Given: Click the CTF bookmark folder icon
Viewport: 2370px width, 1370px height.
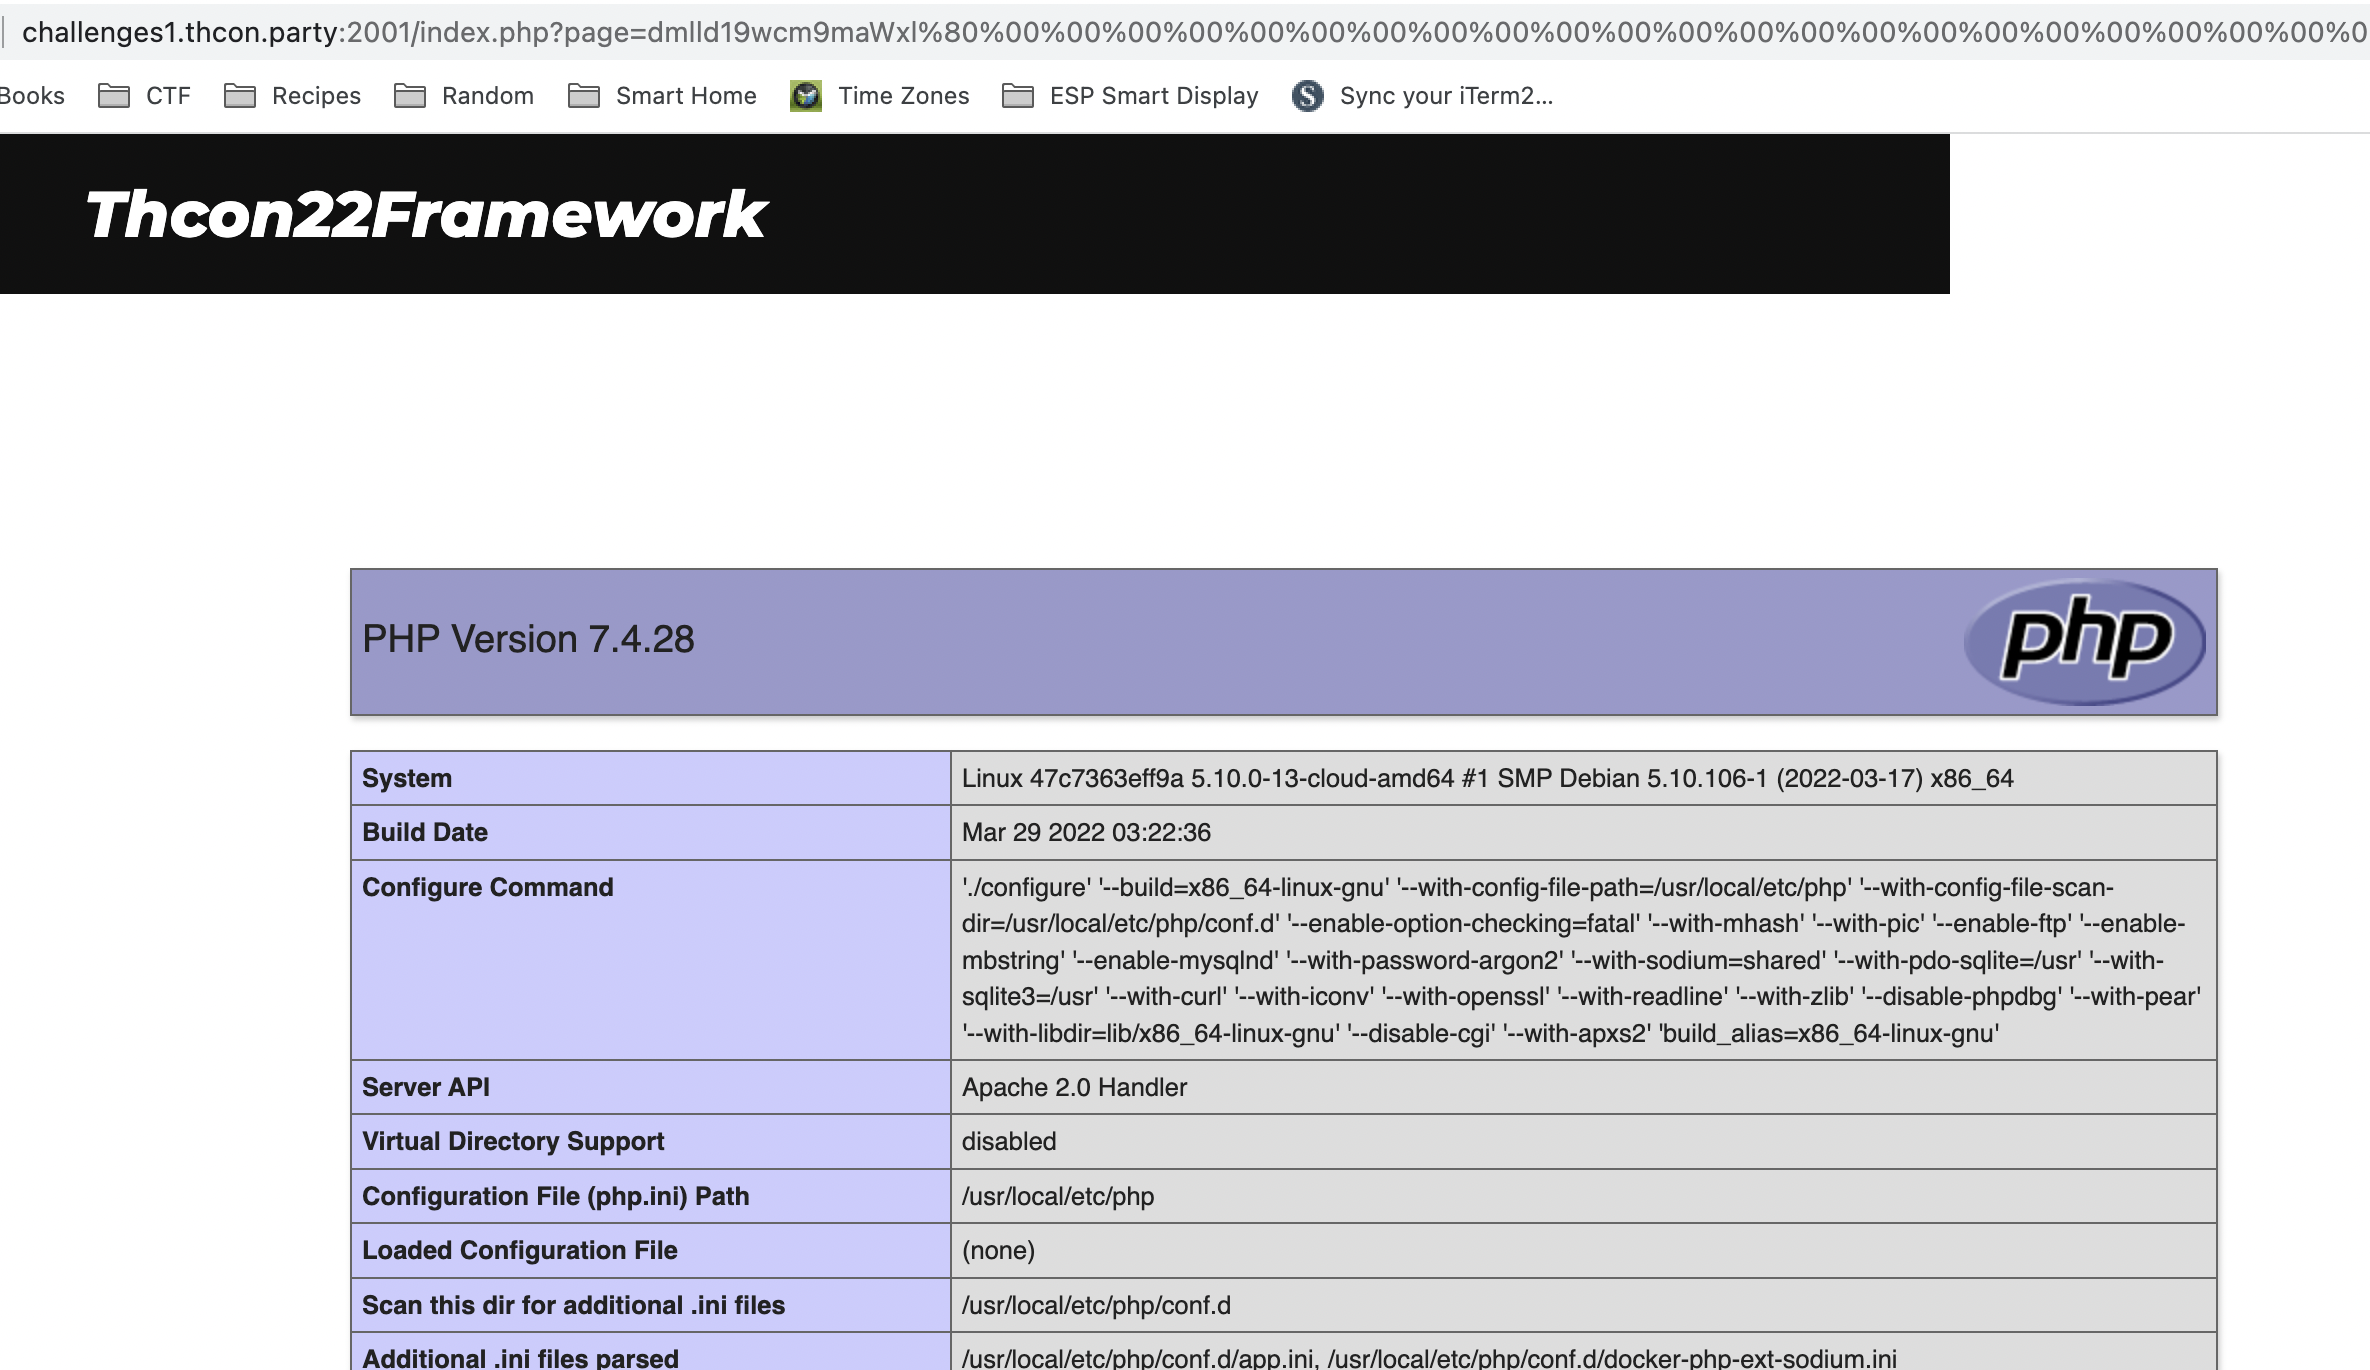Looking at the screenshot, I should 114,96.
